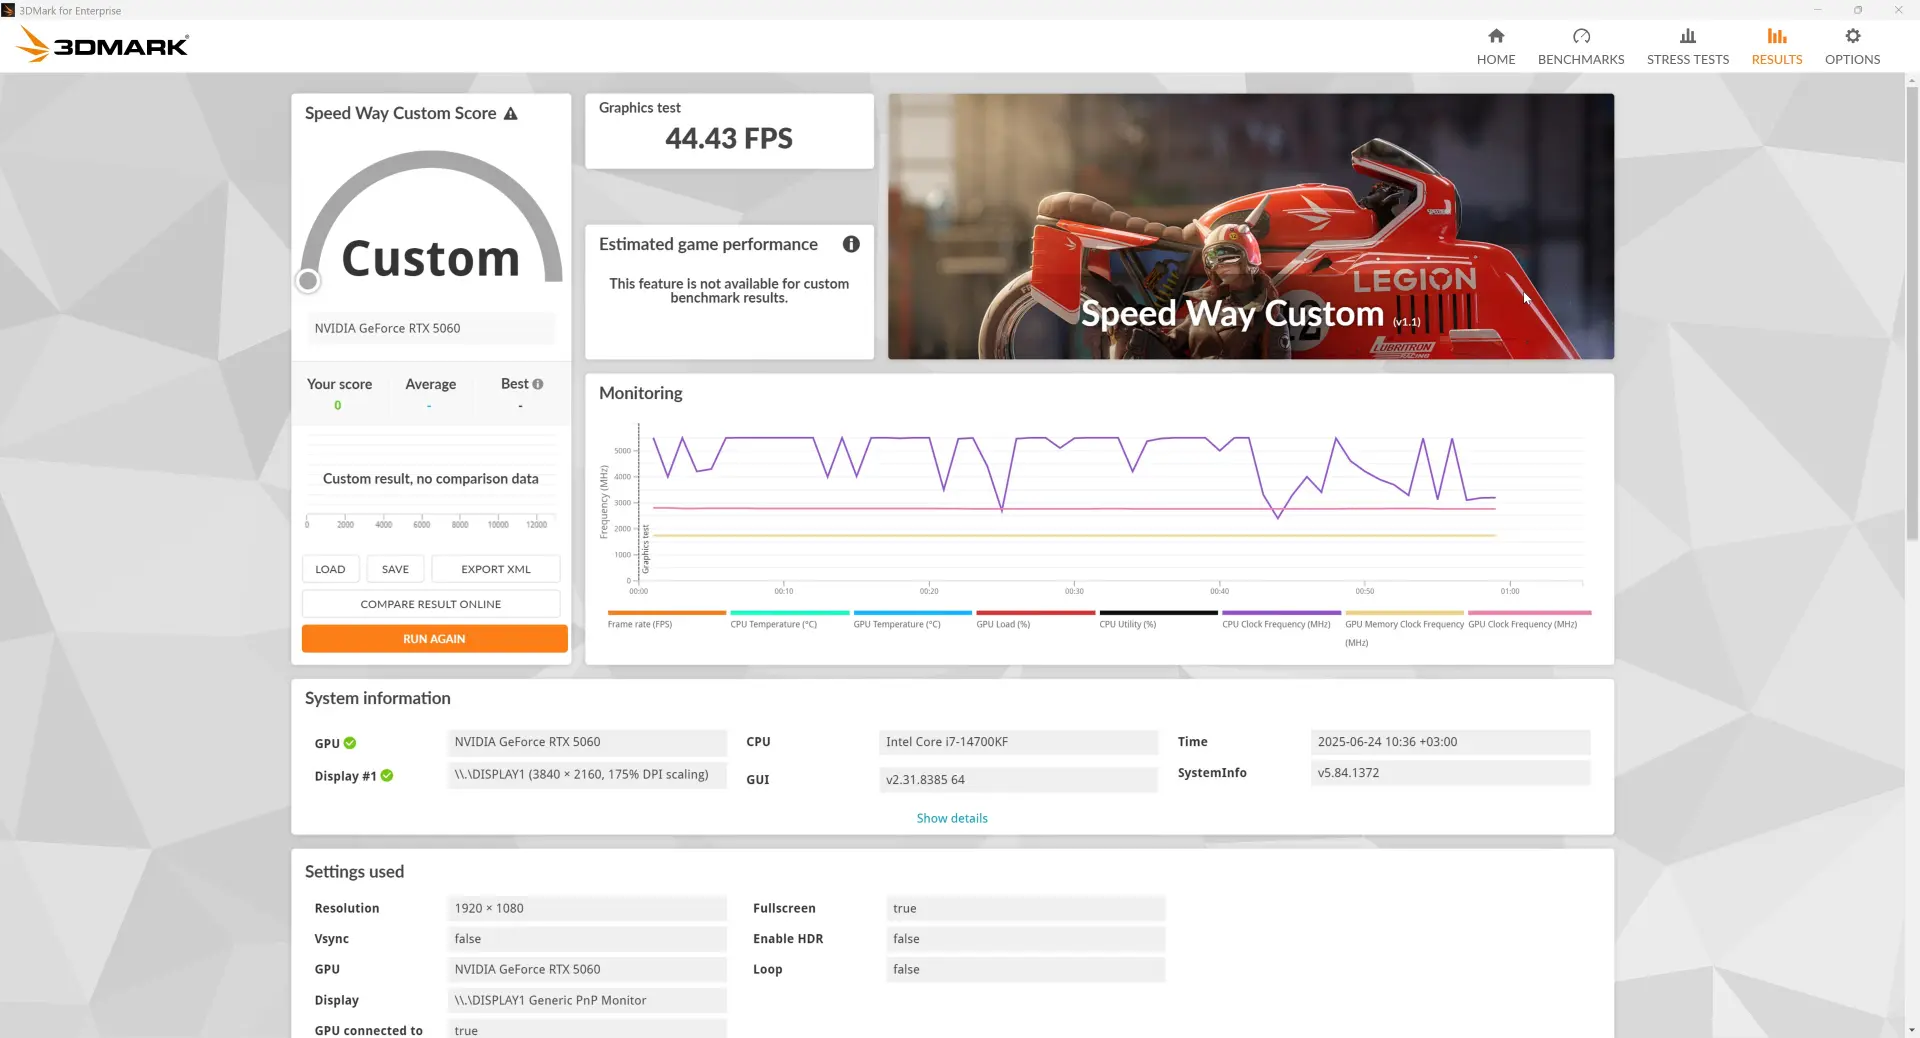Toggle the GPU Temperature legend entry

click(912, 619)
